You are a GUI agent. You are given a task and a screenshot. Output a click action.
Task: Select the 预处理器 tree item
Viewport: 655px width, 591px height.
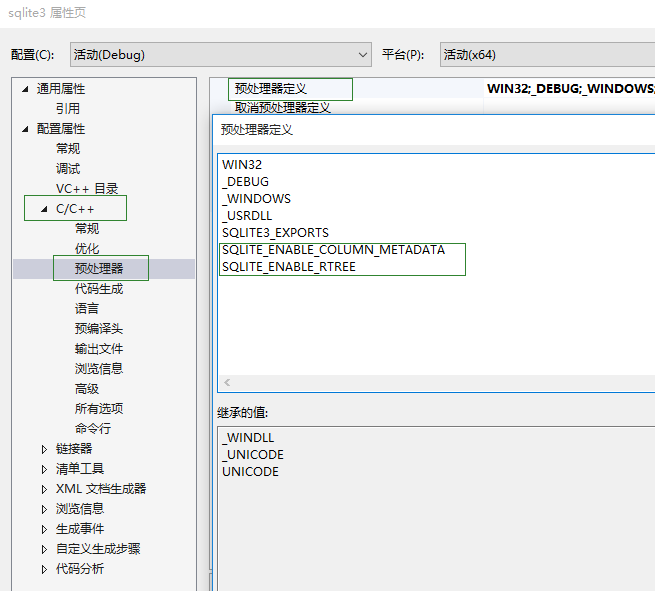pos(99,269)
